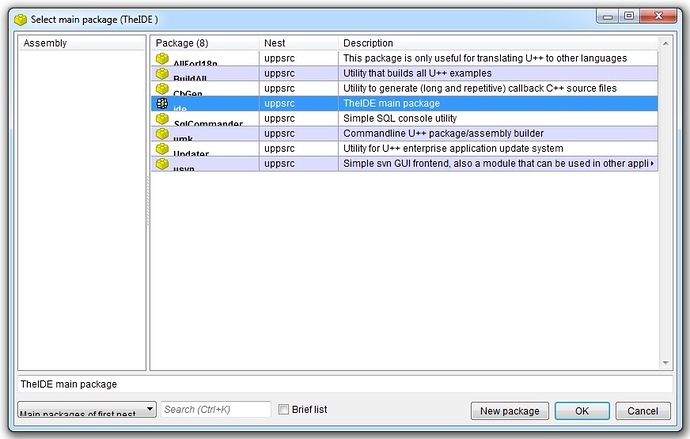
Task: Minimize the Select main package window
Action: coord(608,16)
